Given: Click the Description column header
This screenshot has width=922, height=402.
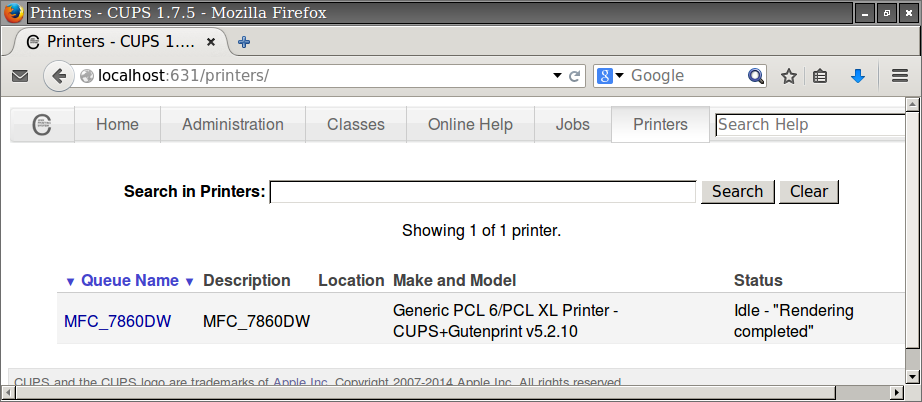Looking at the screenshot, I should point(247,280).
